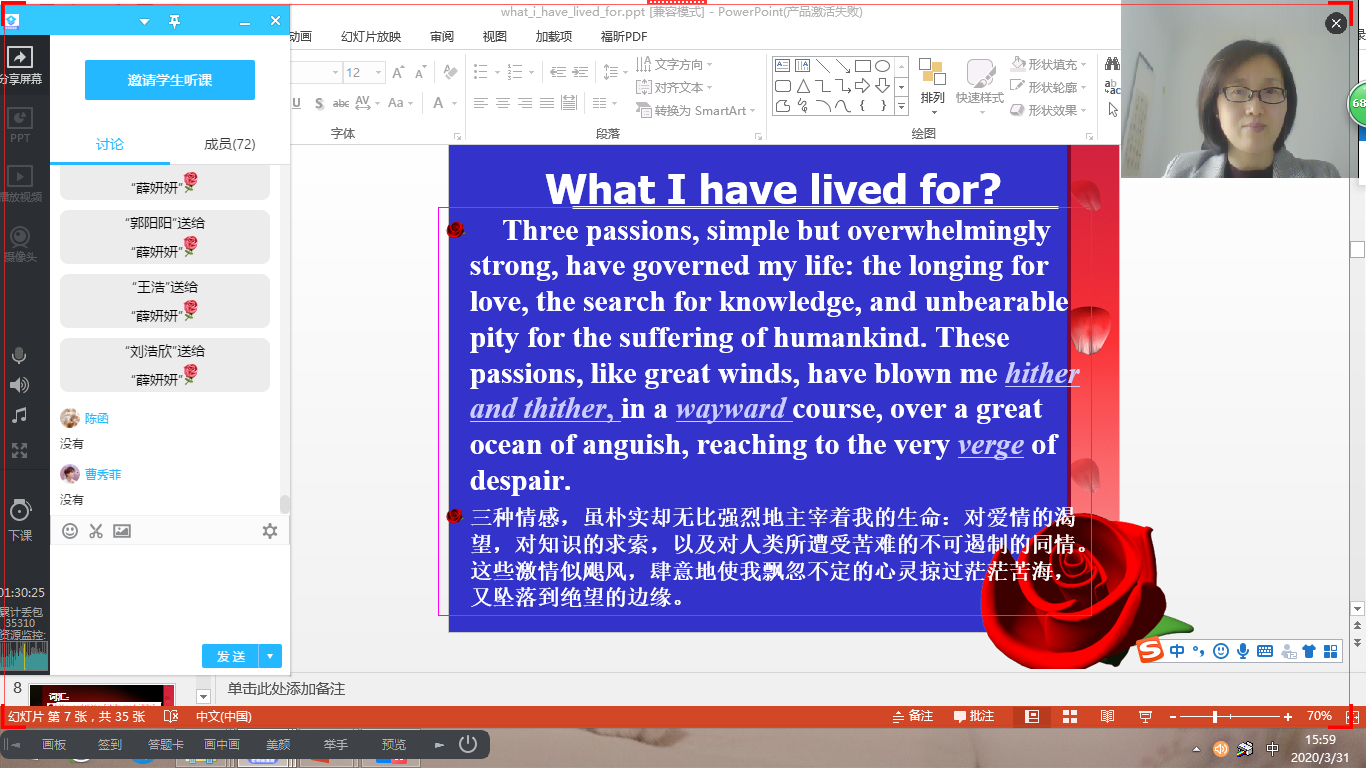The image size is (1366, 768).
Task: Click the scissors screenshot icon in chat
Action: pyautogui.click(x=96, y=531)
